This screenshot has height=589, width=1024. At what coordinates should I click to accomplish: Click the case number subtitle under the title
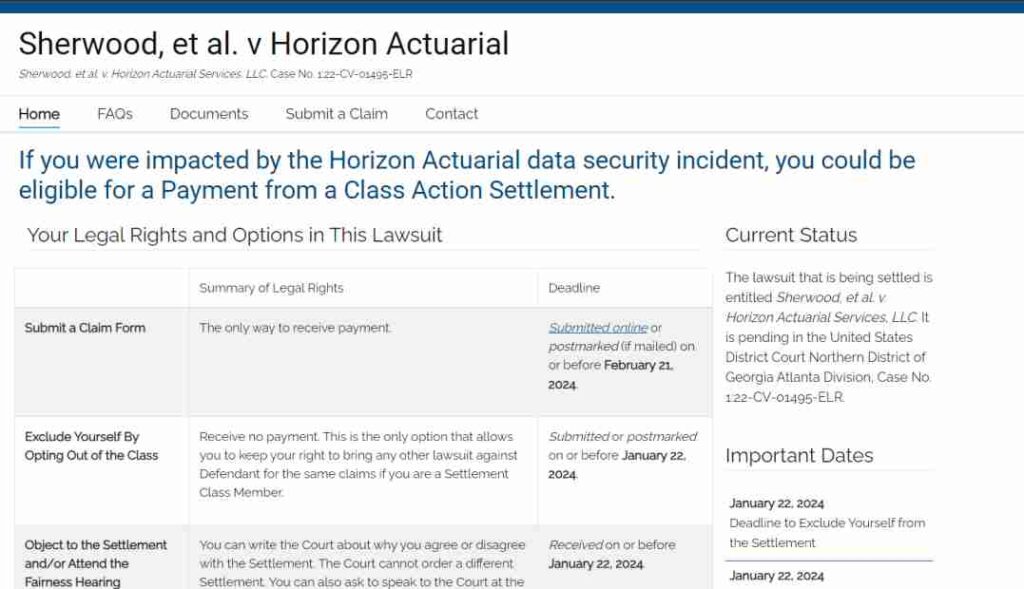pos(215,74)
